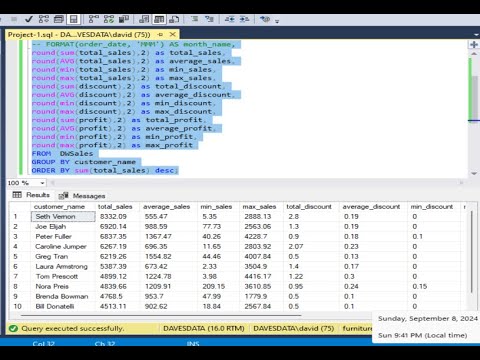The image size is (480, 360).
Task: Display the estimated execution plan
Action: click(44, 19)
